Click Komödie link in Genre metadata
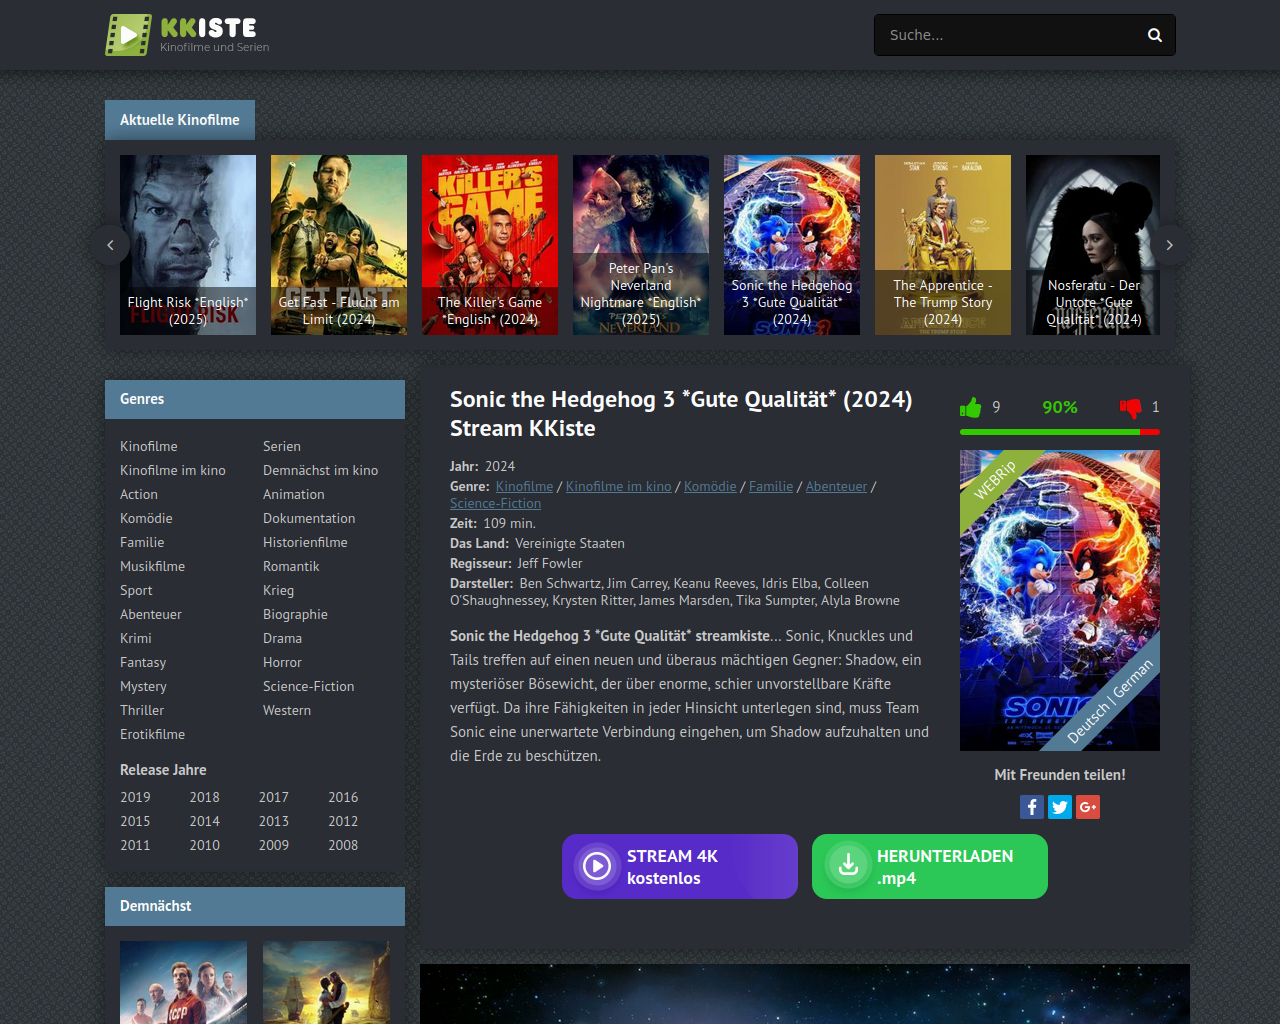The width and height of the screenshot is (1280, 1024). tap(710, 486)
